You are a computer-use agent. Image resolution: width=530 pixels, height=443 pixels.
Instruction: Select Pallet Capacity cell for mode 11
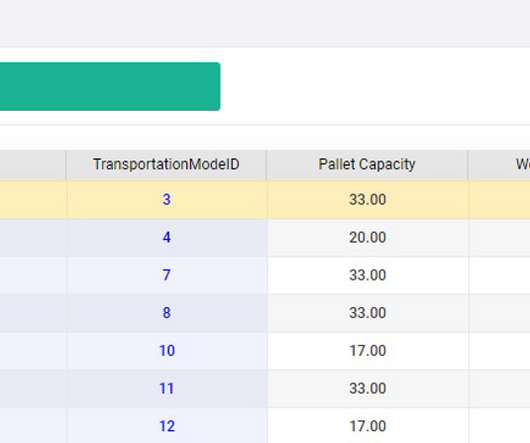[x=368, y=389]
